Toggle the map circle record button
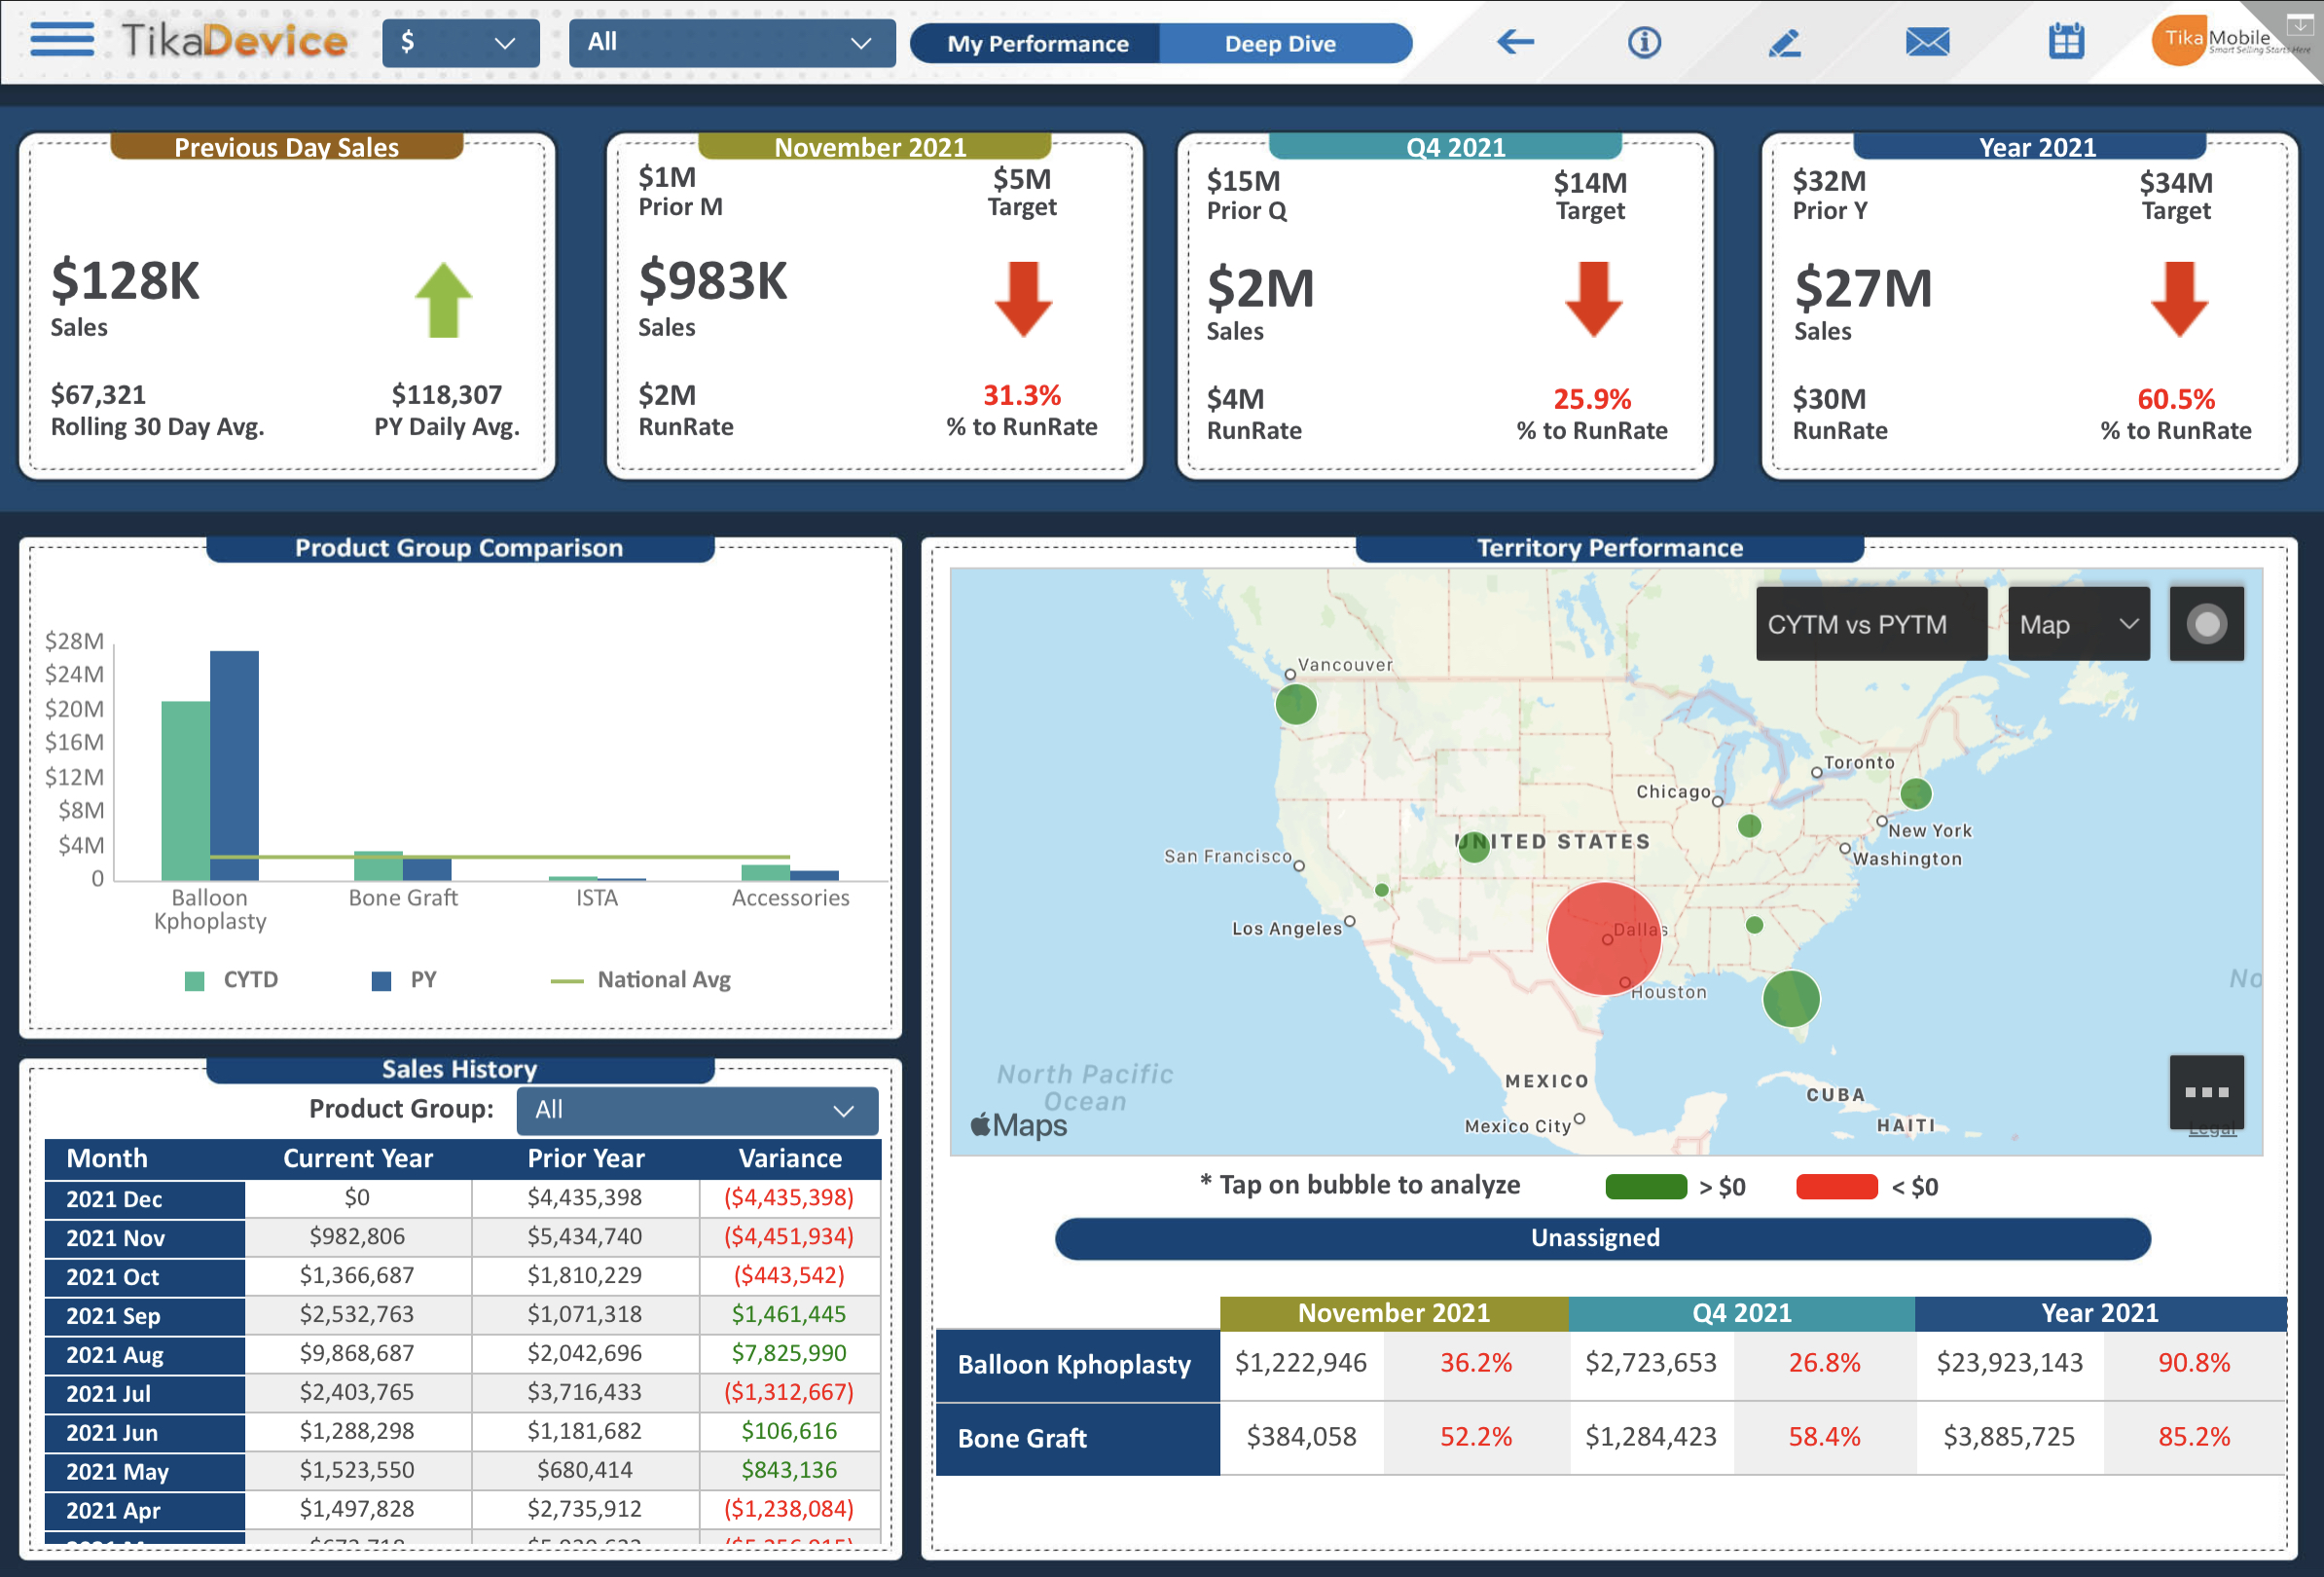Viewport: 2324px width, 1577px height. coord(2206,624)
